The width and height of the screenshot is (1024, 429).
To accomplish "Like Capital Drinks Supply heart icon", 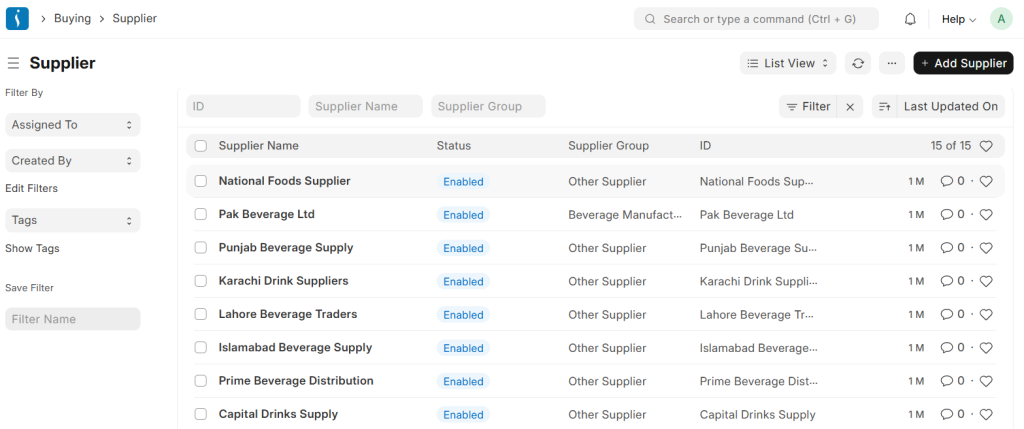I will coord(986,415).
